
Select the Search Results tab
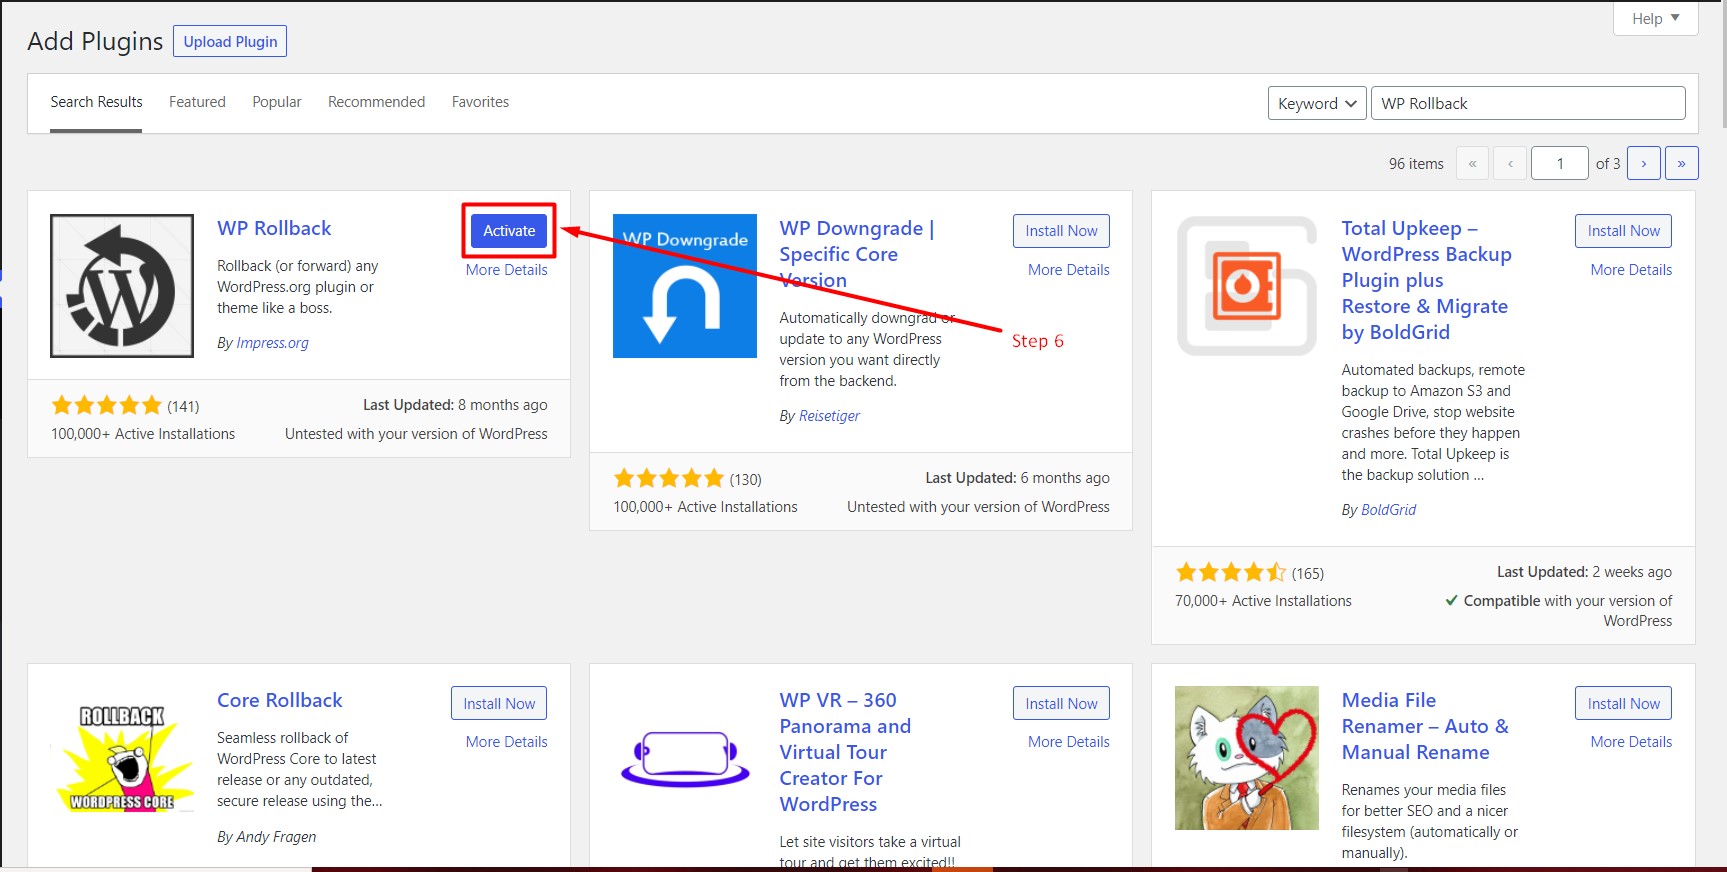tap(96, 102)
